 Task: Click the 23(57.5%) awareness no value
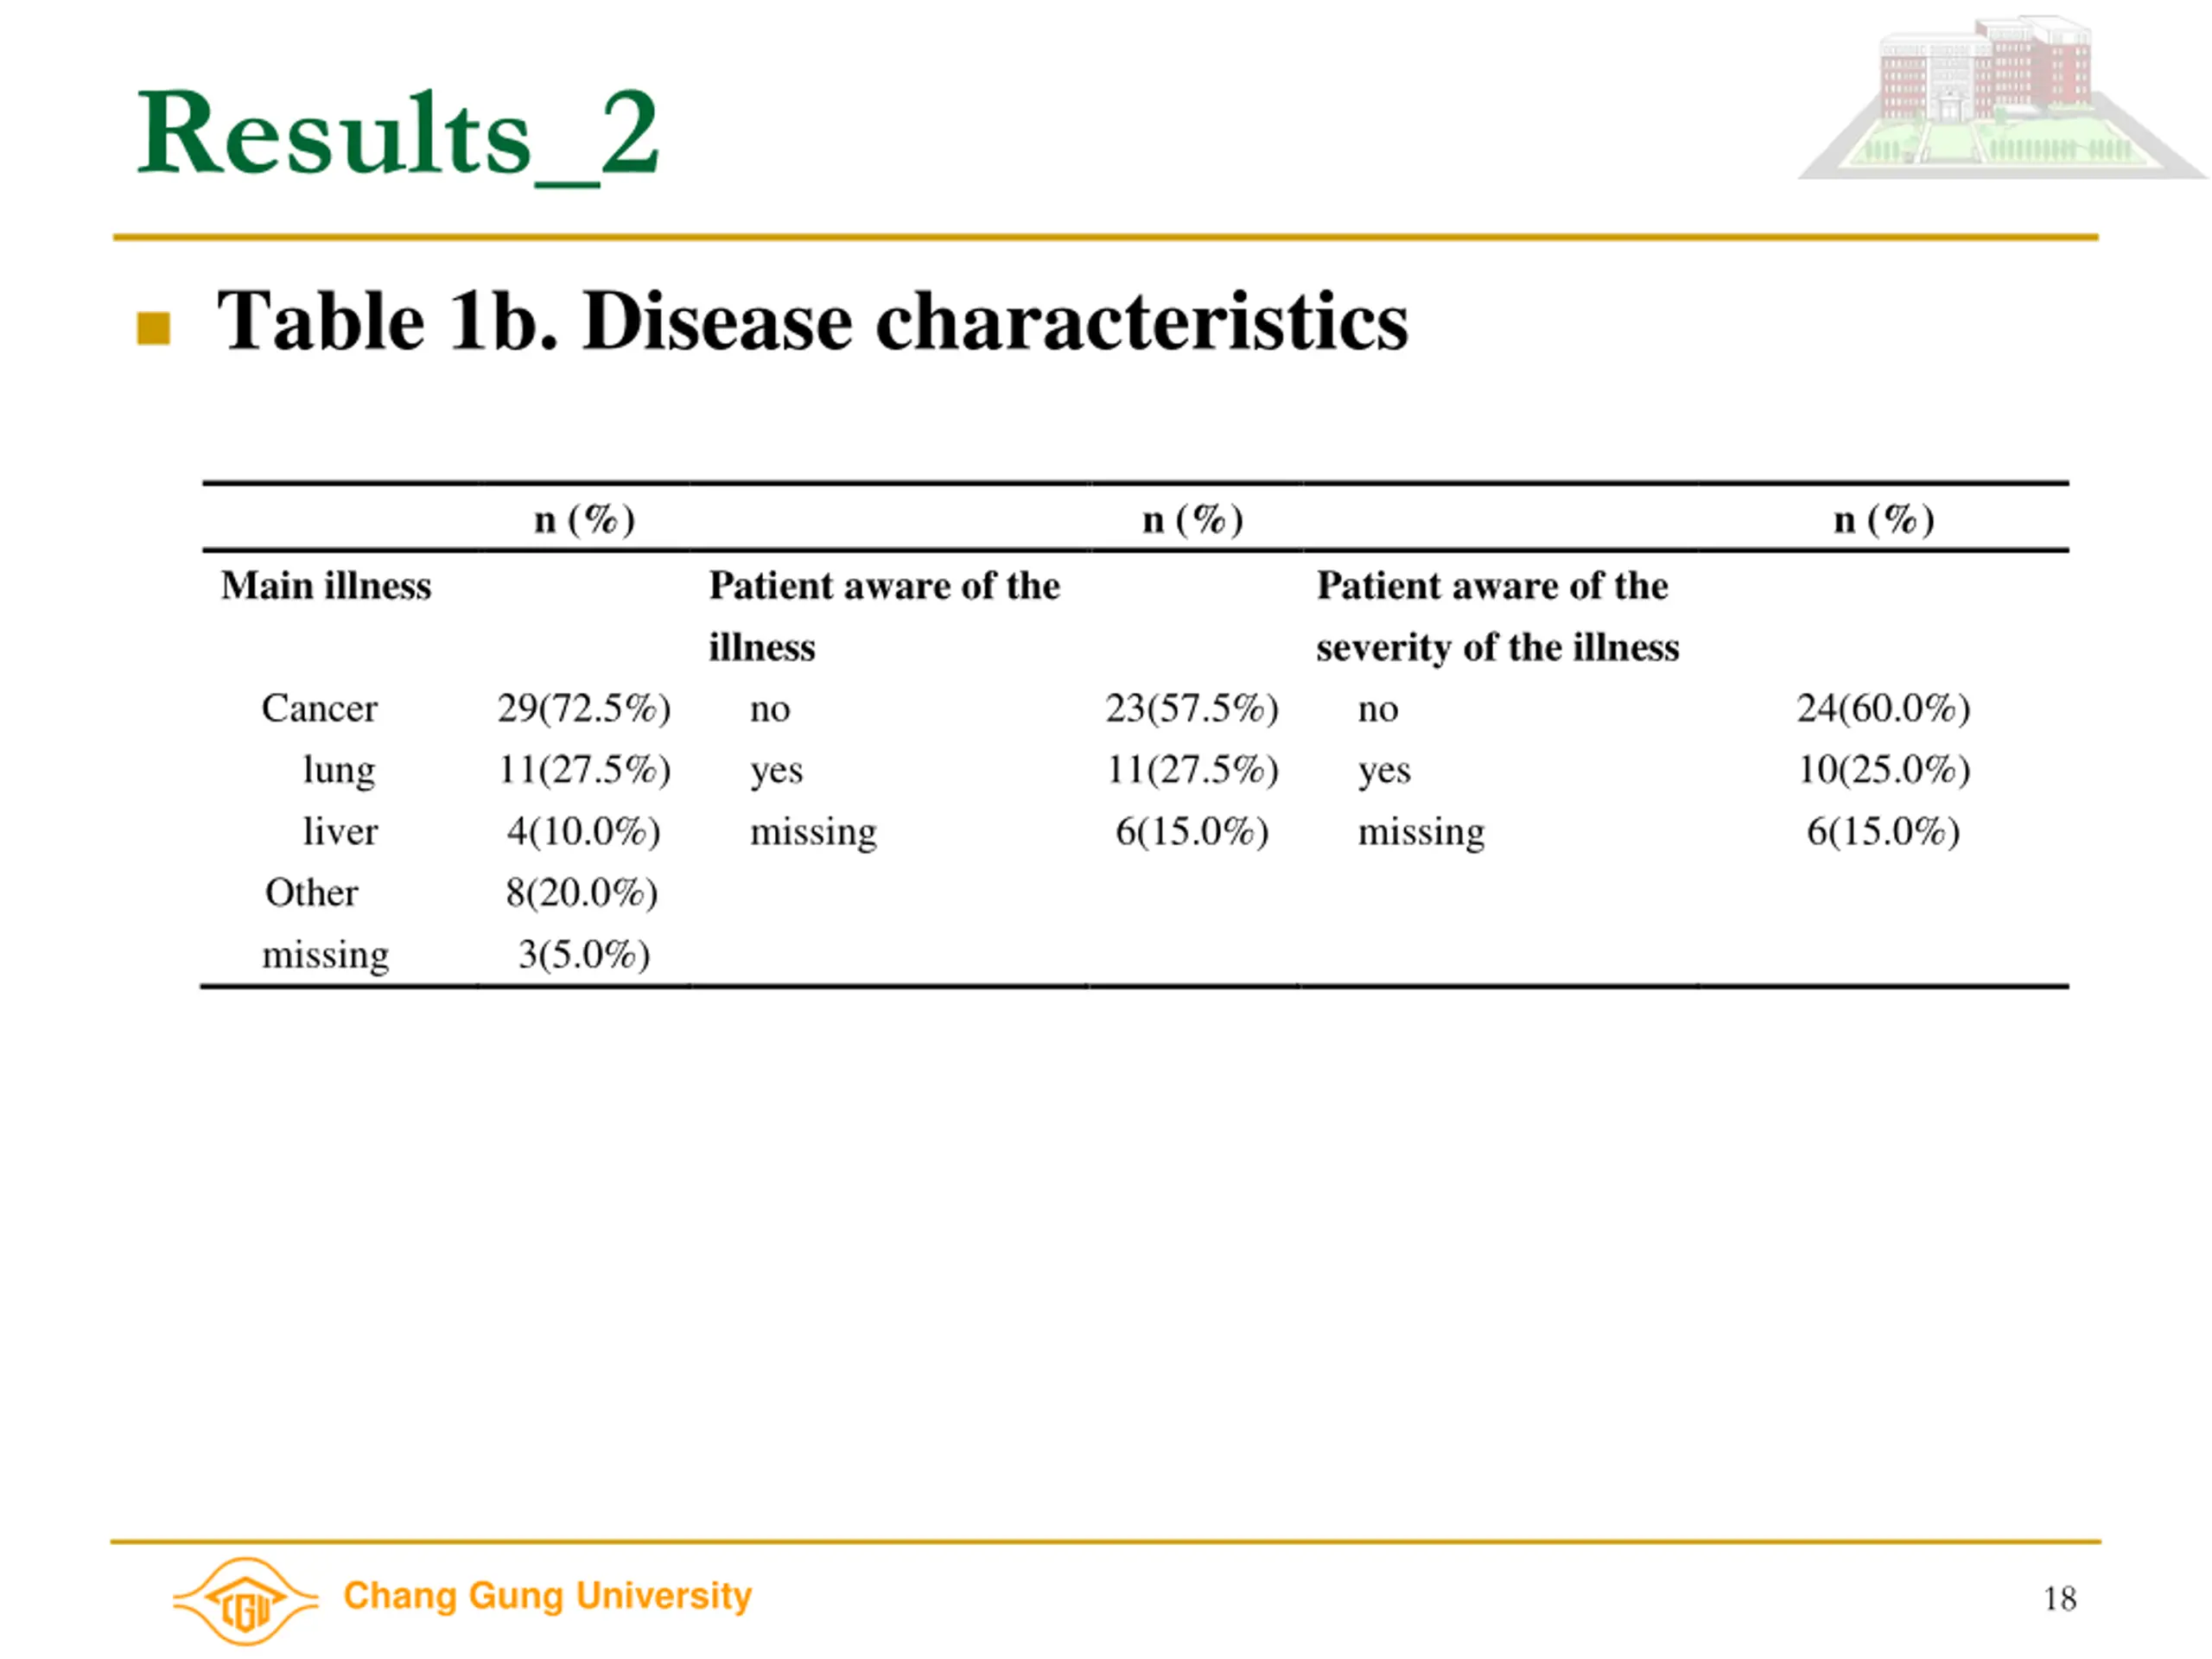[1192, 708]
